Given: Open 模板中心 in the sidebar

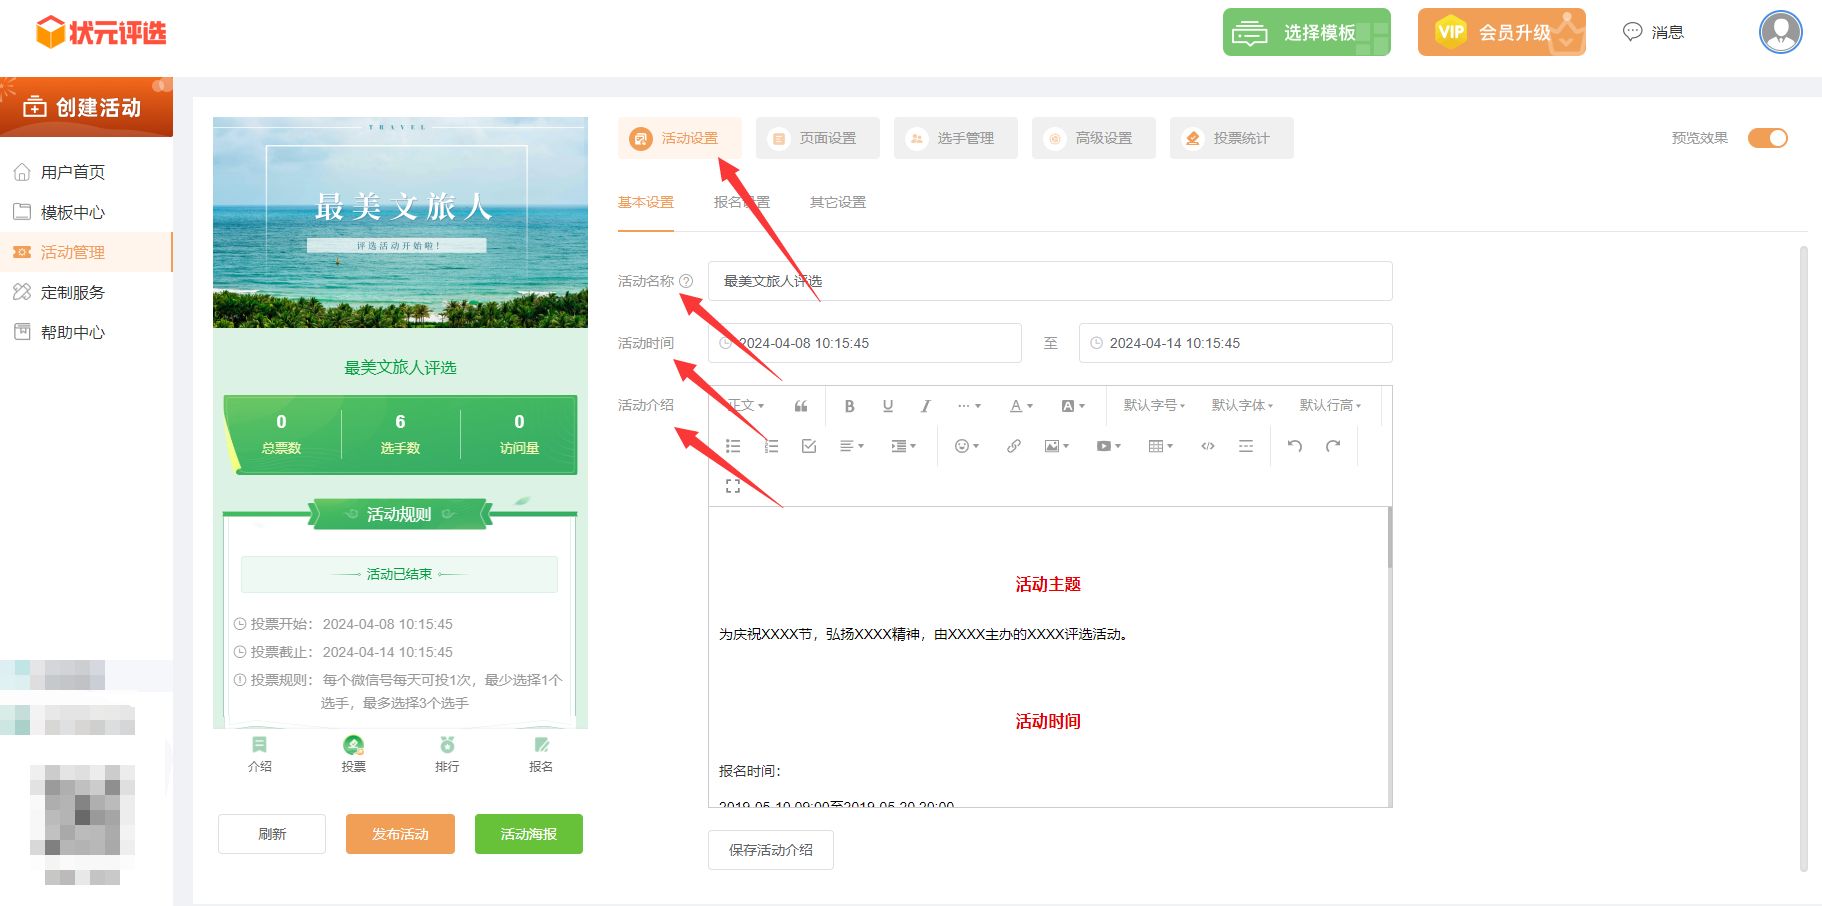Looking at the screenshot, I should (73, 212).
